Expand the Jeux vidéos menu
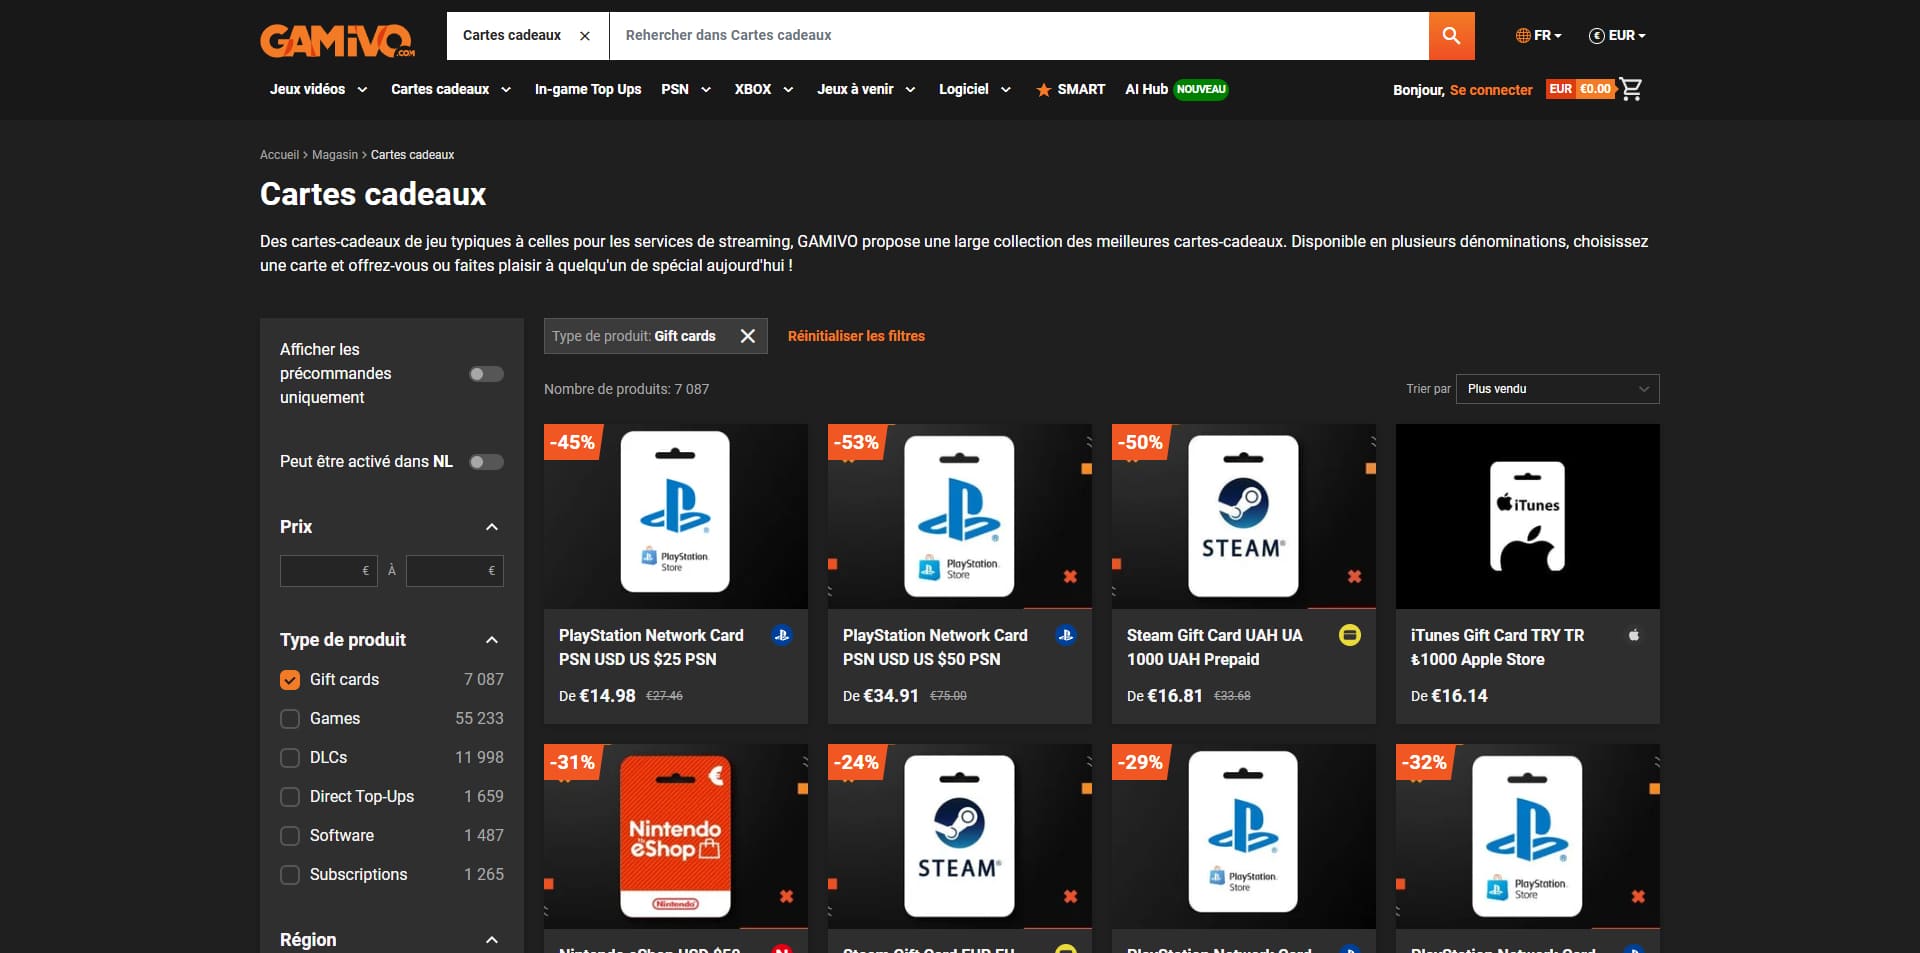1920x953 pixels. 318,89
